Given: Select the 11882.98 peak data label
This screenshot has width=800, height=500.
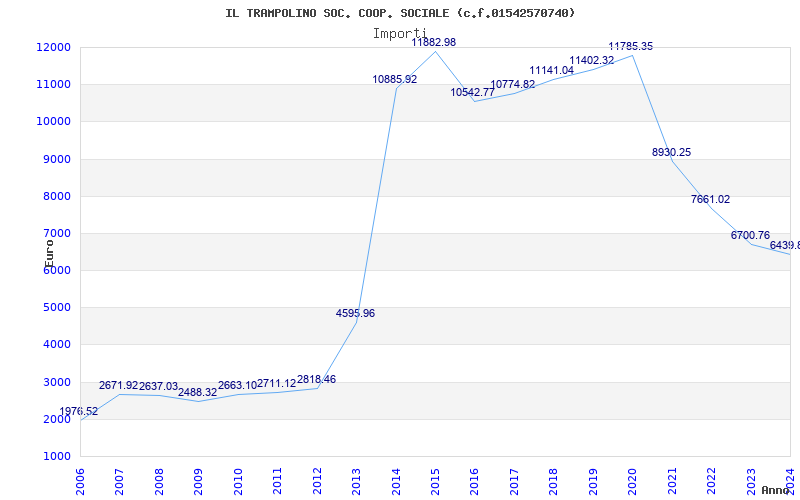Looking at the screenshot, I should tap(434, 42).
